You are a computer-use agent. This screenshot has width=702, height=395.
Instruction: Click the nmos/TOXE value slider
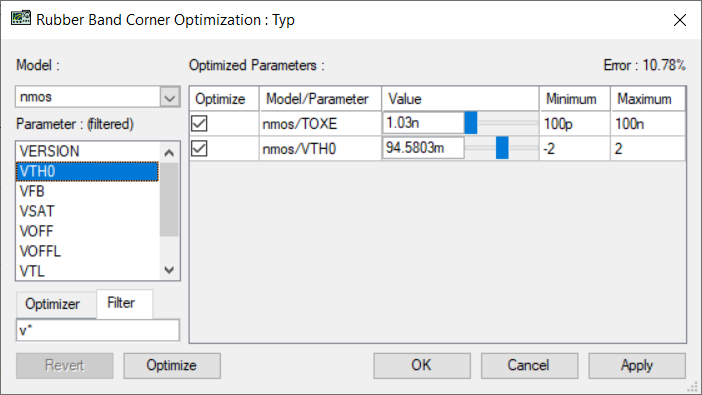click(471, 123)
